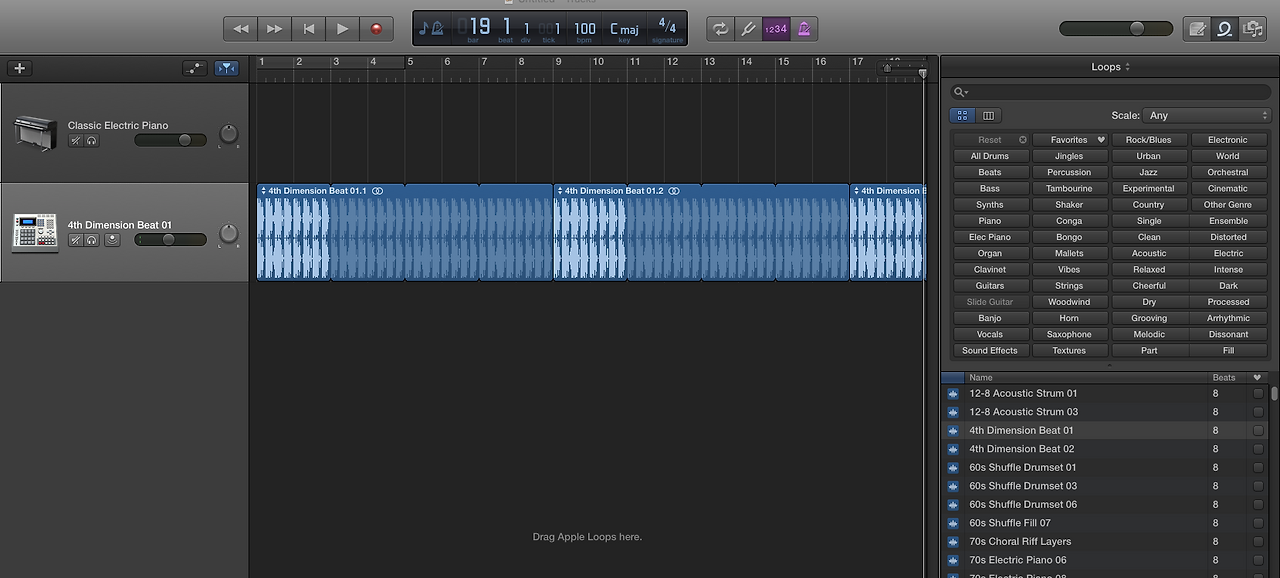Open the Loops library dropdown in panel header
The image size is (1280, 578).
[1110, 67]
